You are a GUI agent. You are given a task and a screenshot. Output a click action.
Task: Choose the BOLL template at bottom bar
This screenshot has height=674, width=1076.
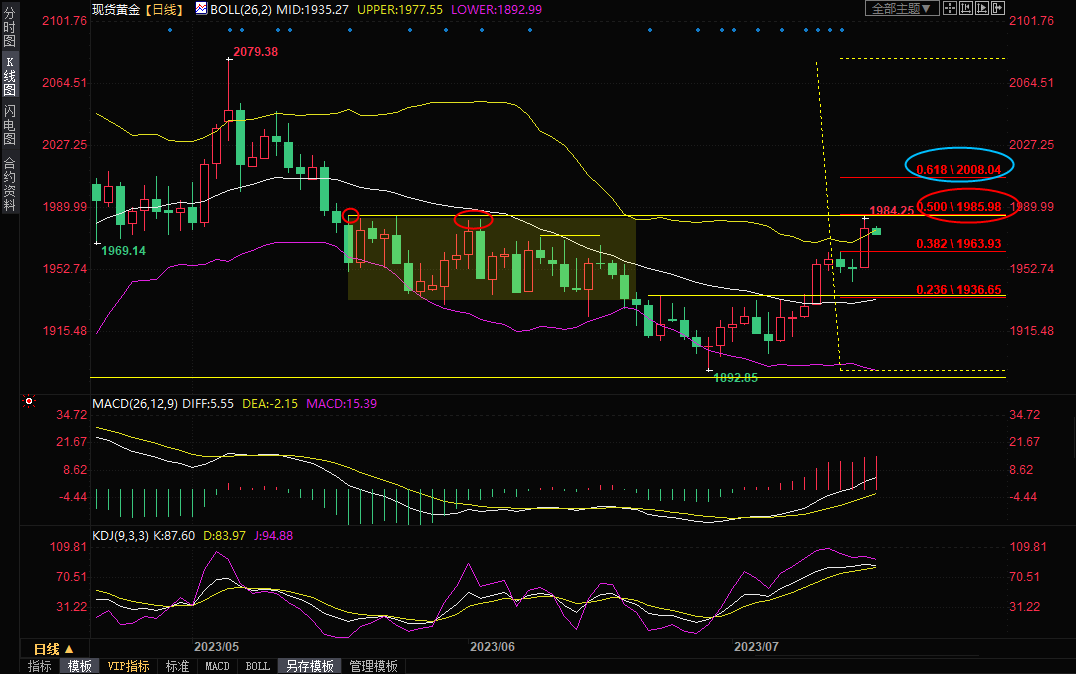(257, 666)
